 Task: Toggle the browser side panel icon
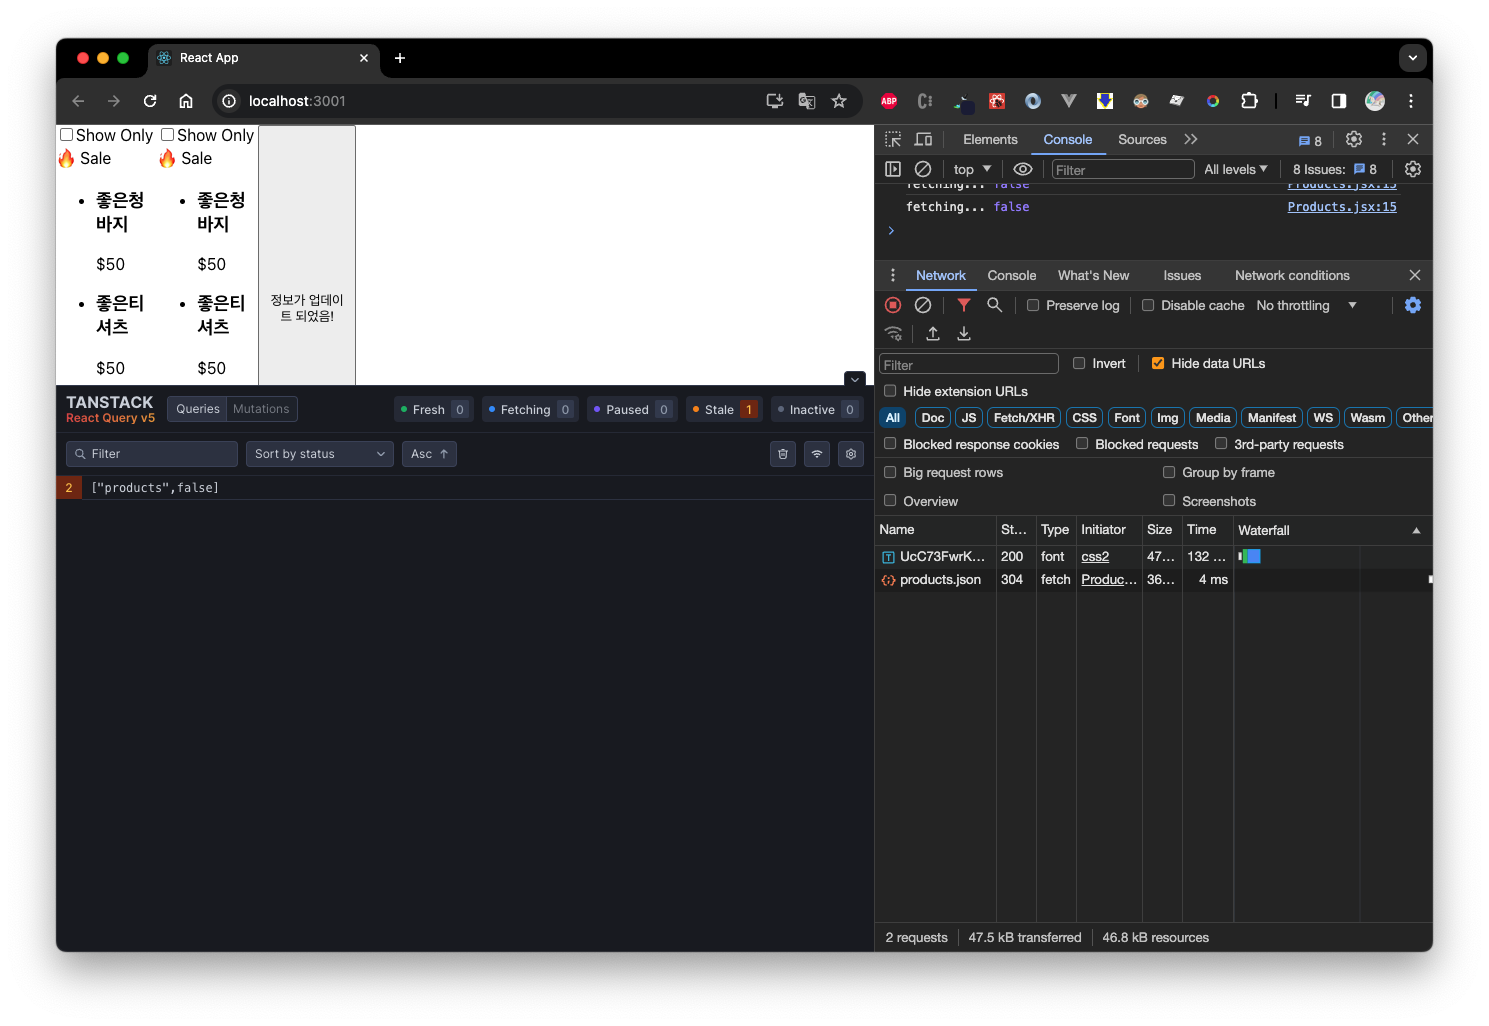1339,101
